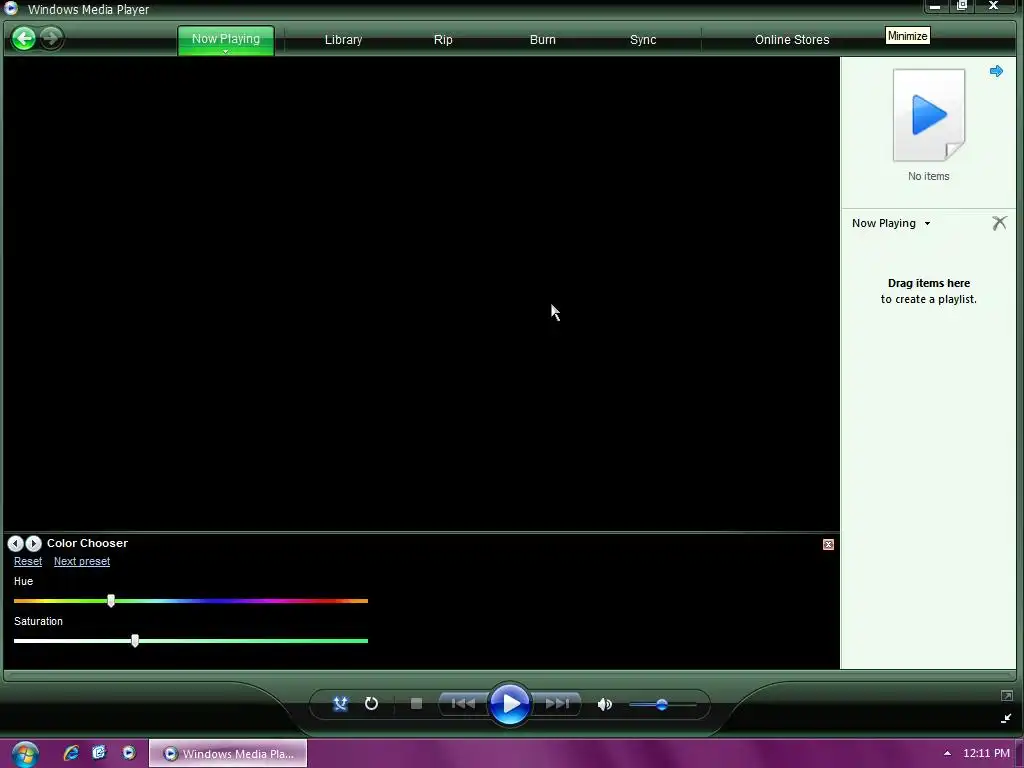Show hidden system tray icons
1024x768 pixels.
(x=948, y=753)
